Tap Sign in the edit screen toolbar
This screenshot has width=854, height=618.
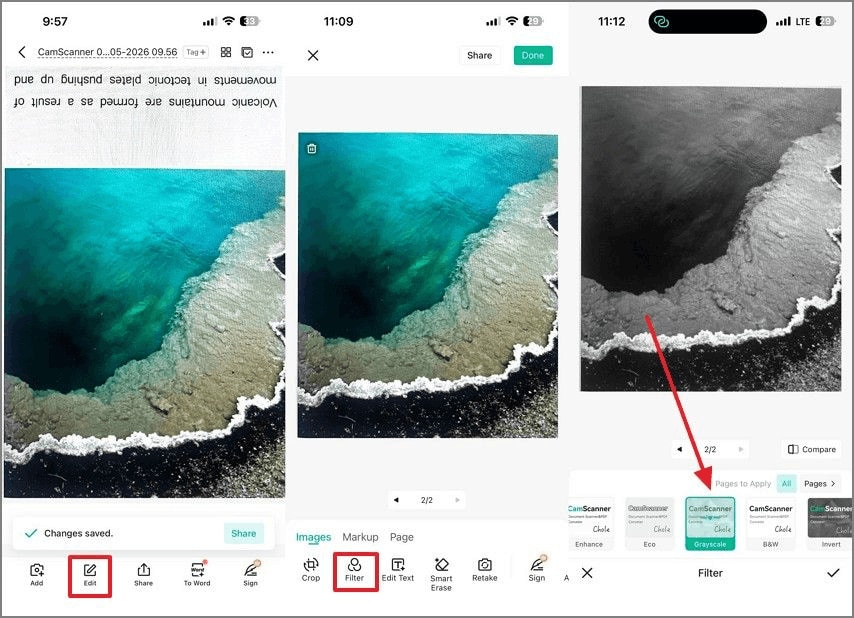536,569
